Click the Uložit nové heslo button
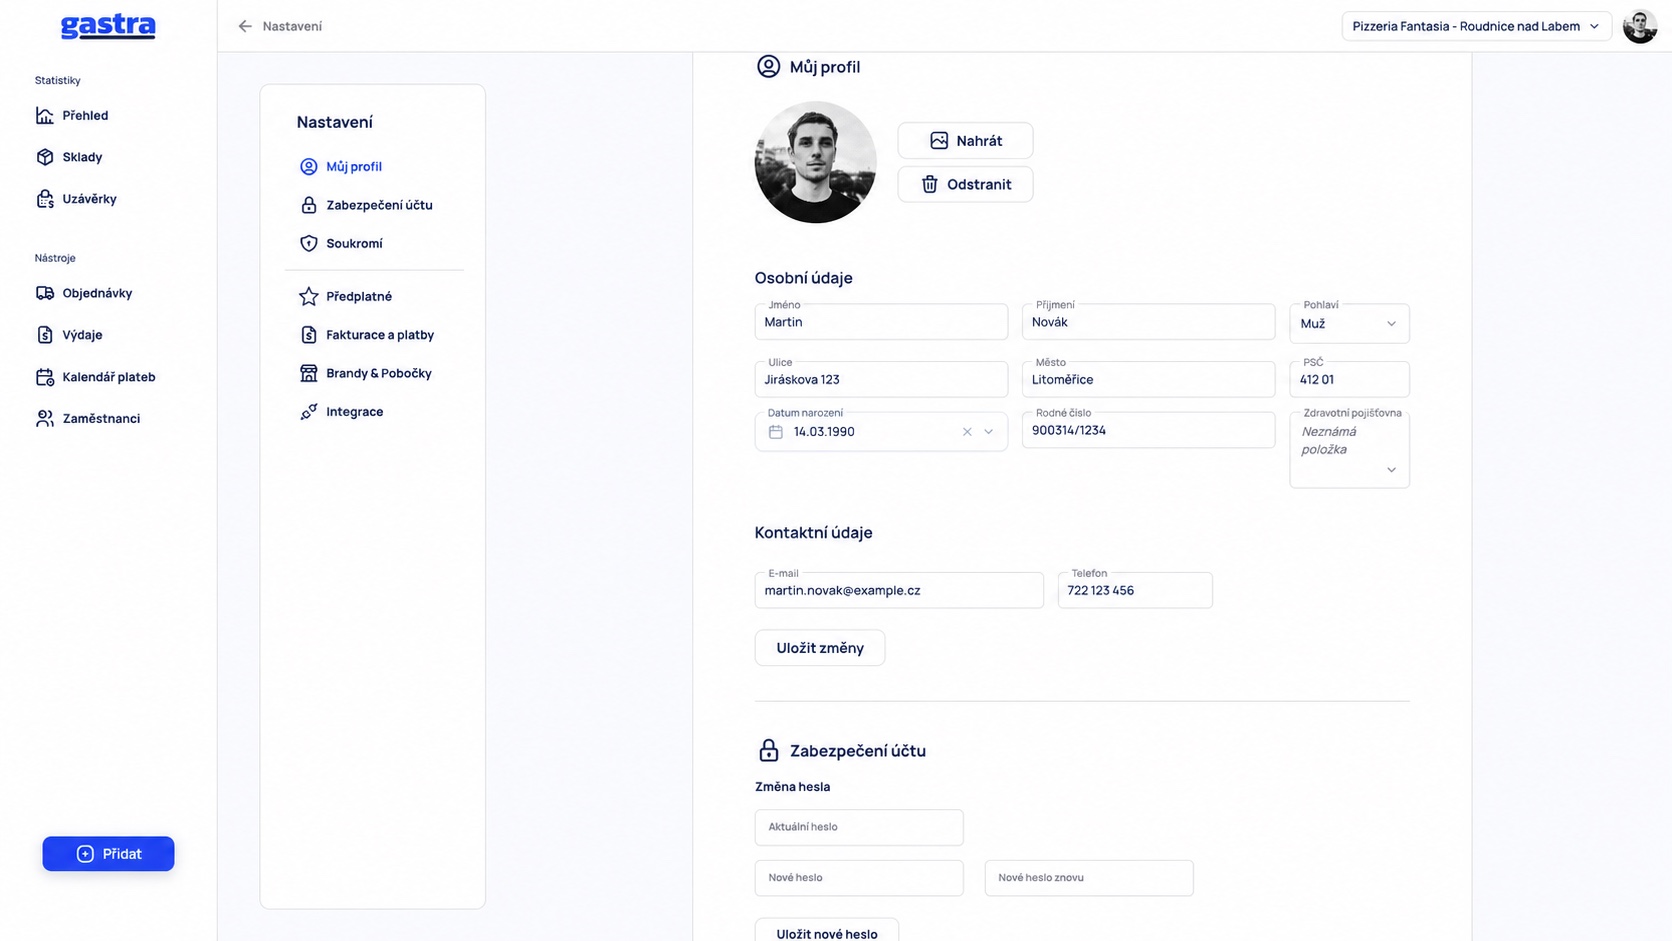1672x941 pixels. pyautogui.click(x=827, y=931)
